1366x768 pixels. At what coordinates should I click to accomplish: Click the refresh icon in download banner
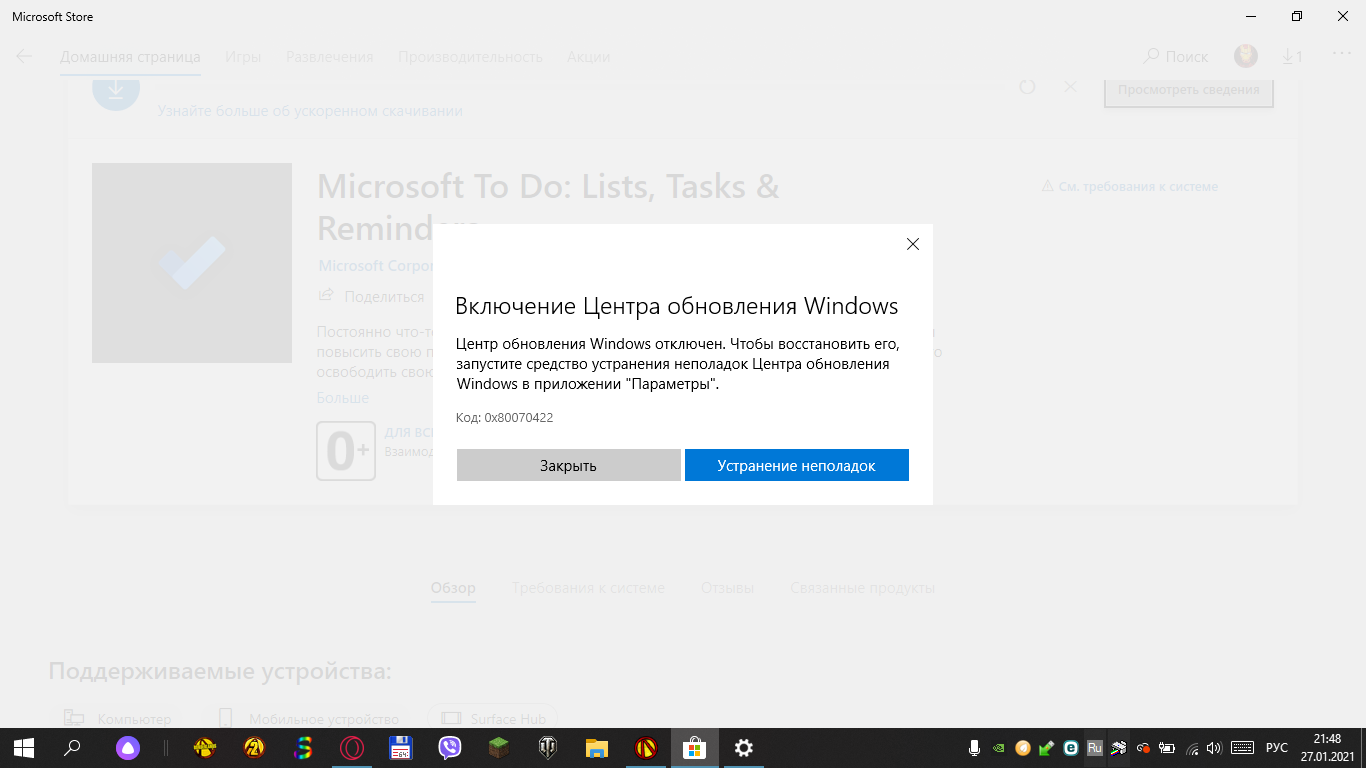pos(1027,87)
